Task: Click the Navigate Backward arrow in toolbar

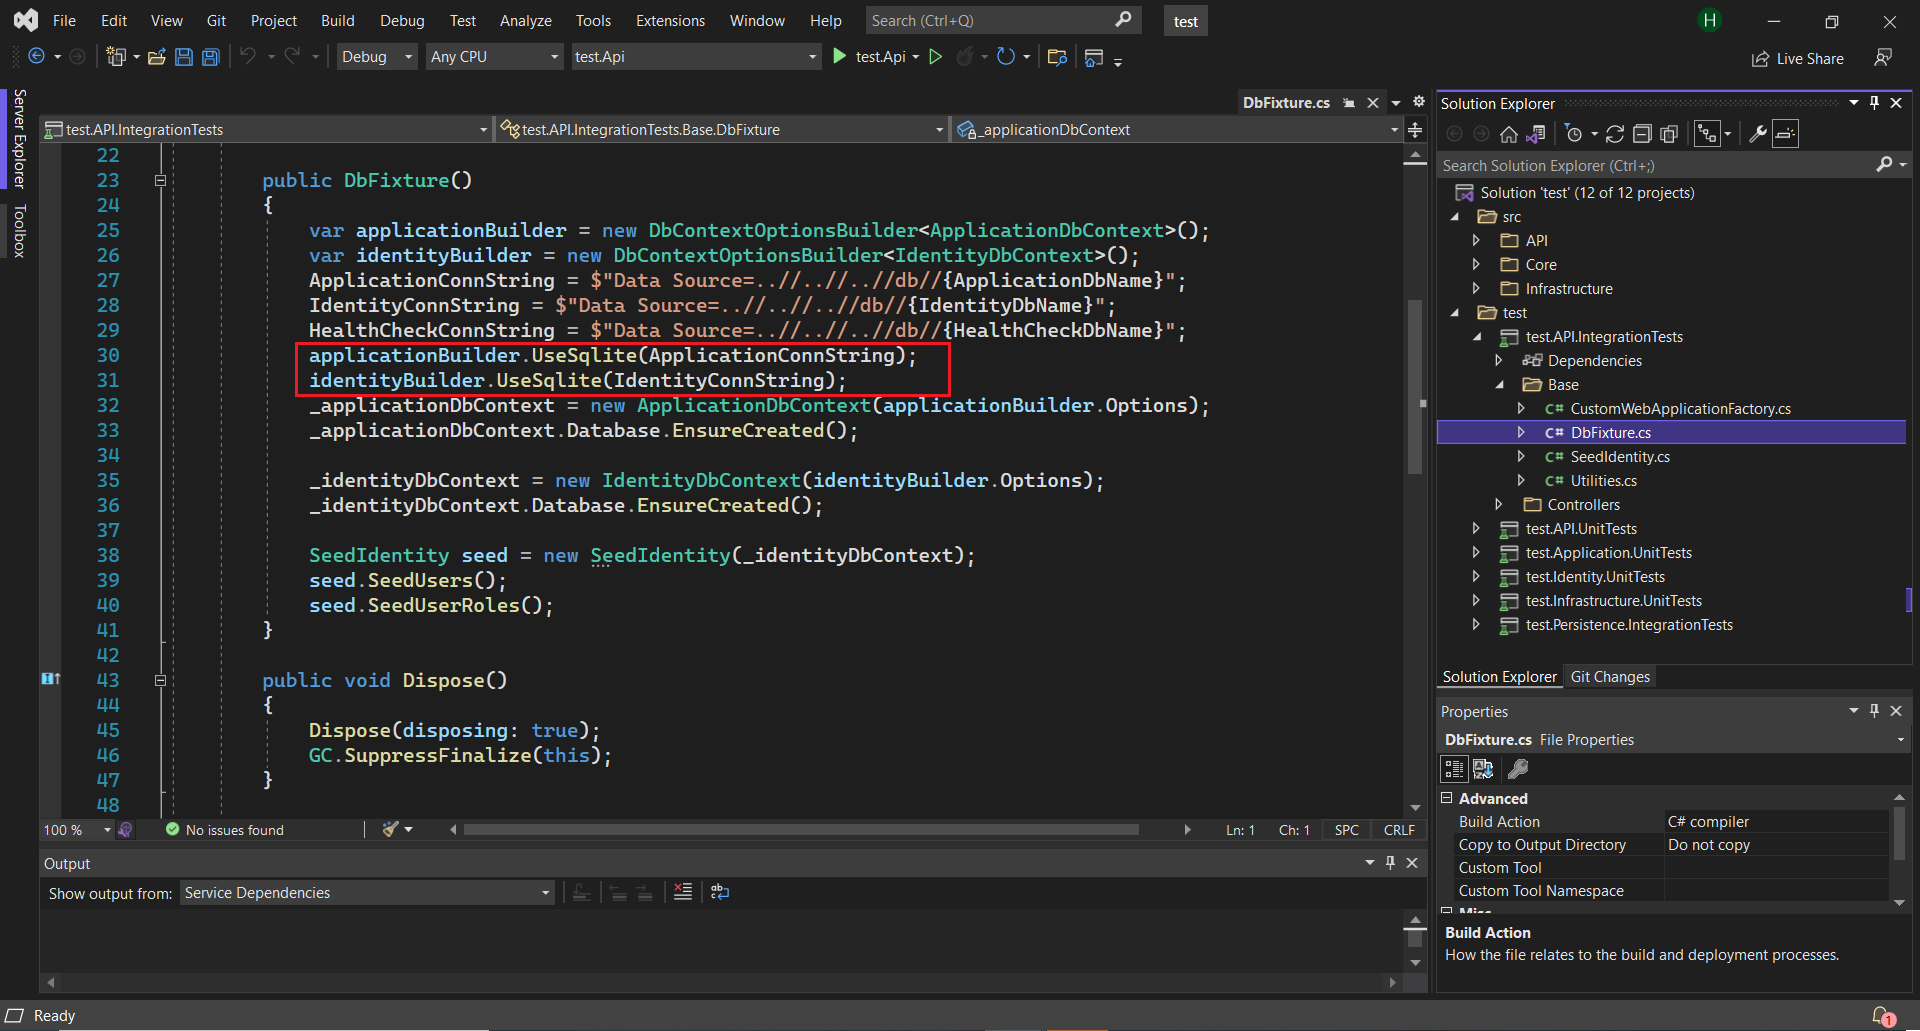Action: click(36, 57)
